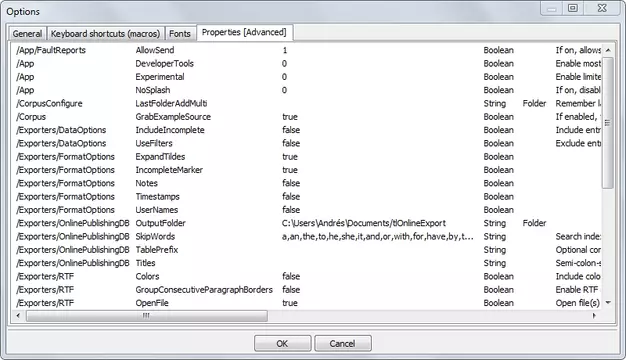The height and width of the screenshot is (360, 626).
Task: Click the String type of TablePrefix
Action: pos(495,250)
